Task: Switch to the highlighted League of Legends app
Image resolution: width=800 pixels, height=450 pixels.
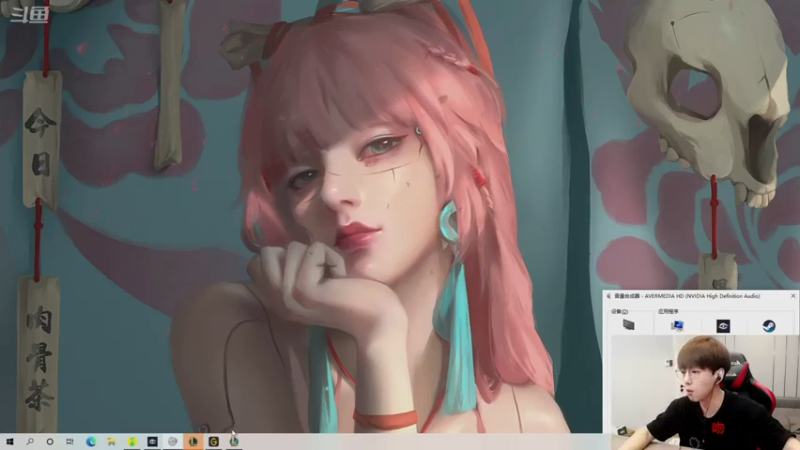Action: 193,441
